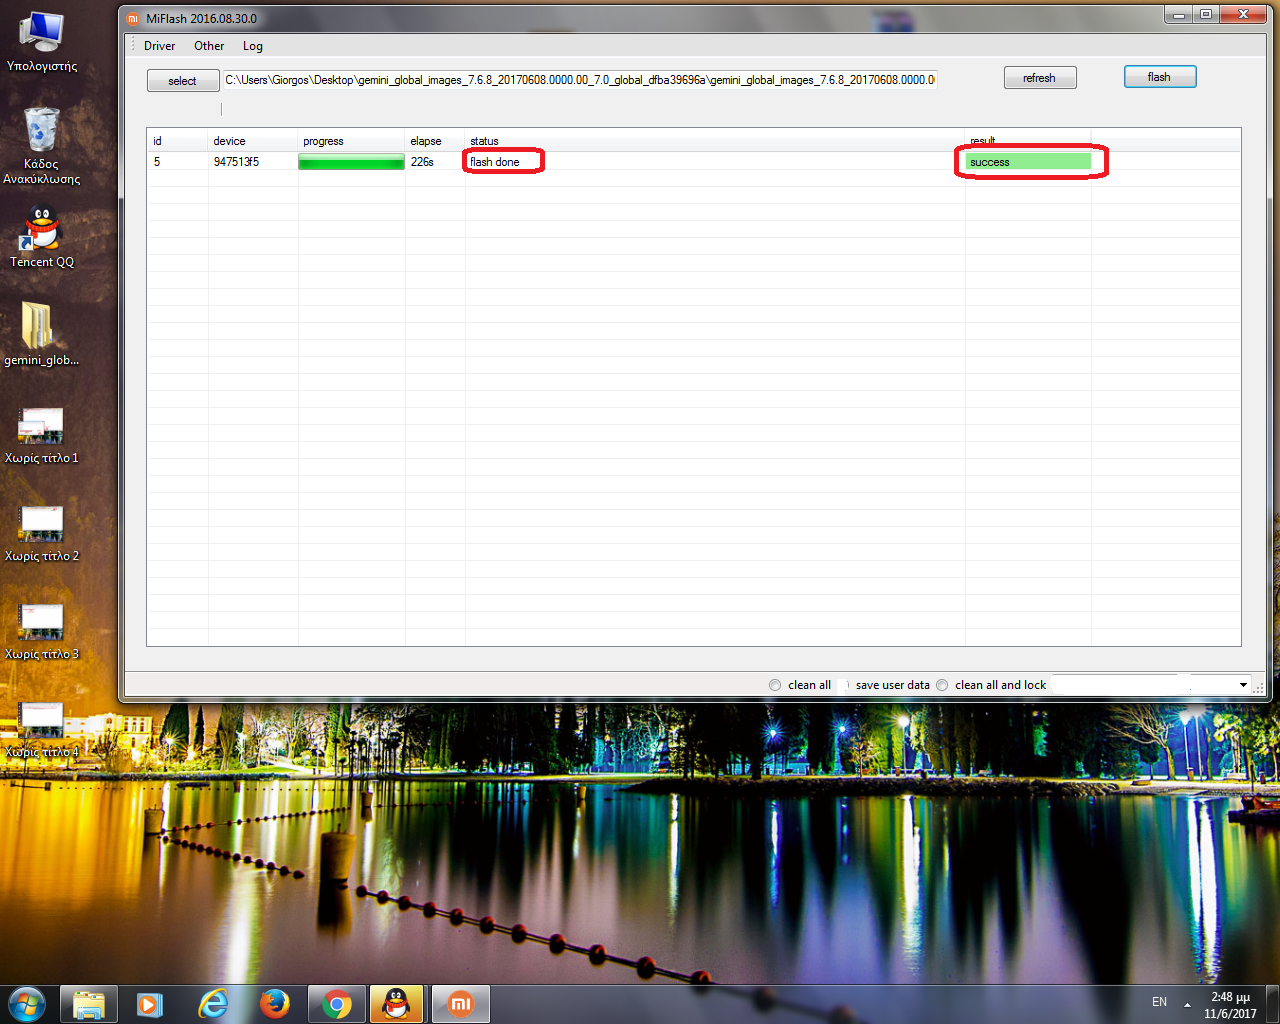Open the Υπολογιστής desktop icon
This screenshot has width=1280, height=1024.
[x=42, y=42]
